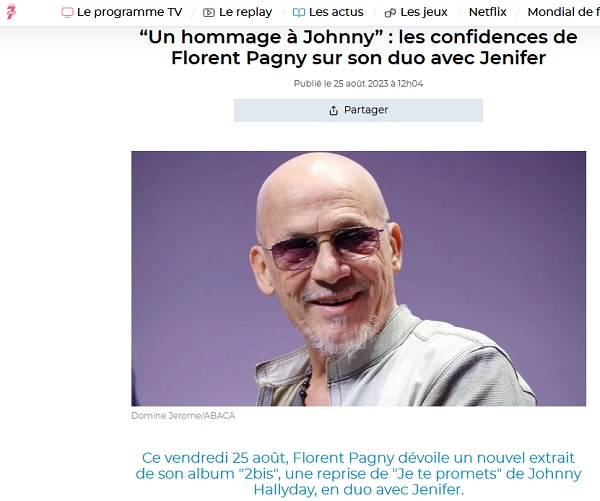The width and height of the screenshot is (600, 501).
Task: Click the play icon beside Le replay
Action: (209, 13)
